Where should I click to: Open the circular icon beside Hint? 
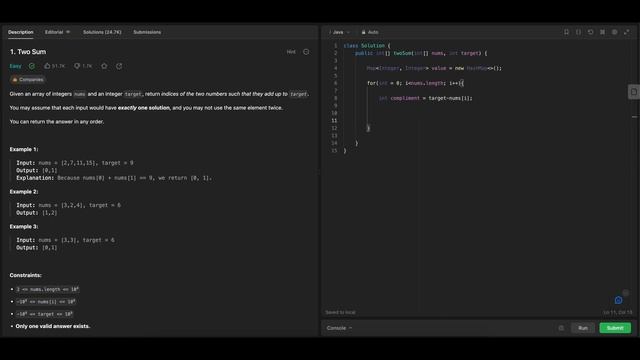306,52
